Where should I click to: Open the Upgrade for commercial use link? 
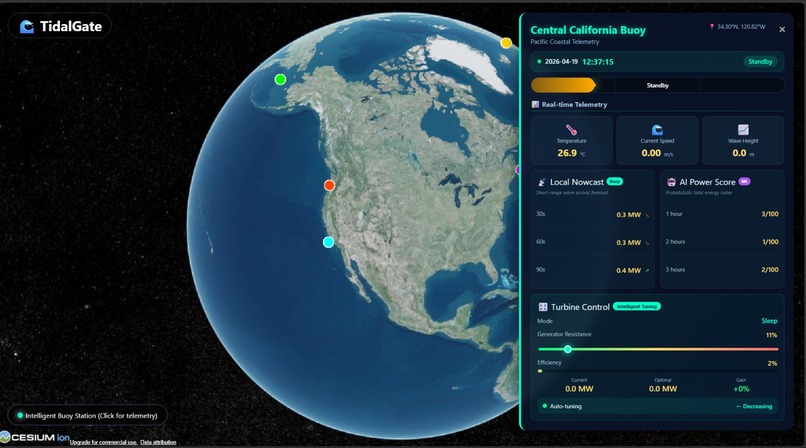click(x=103, y=442)
